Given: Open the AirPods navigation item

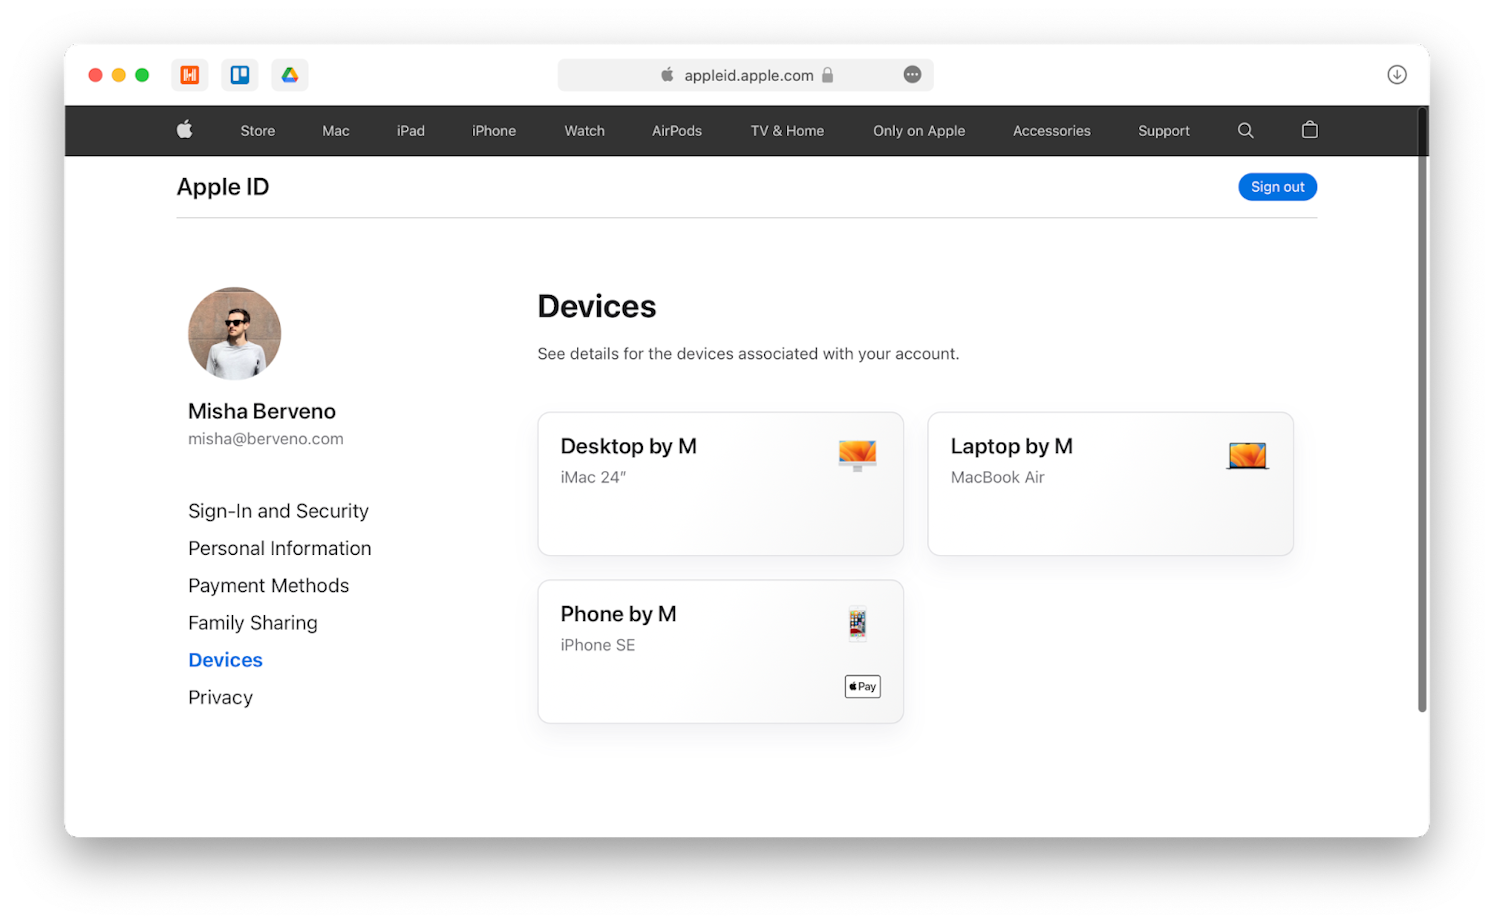Looking at the screenshot, I should pos(676,130).
